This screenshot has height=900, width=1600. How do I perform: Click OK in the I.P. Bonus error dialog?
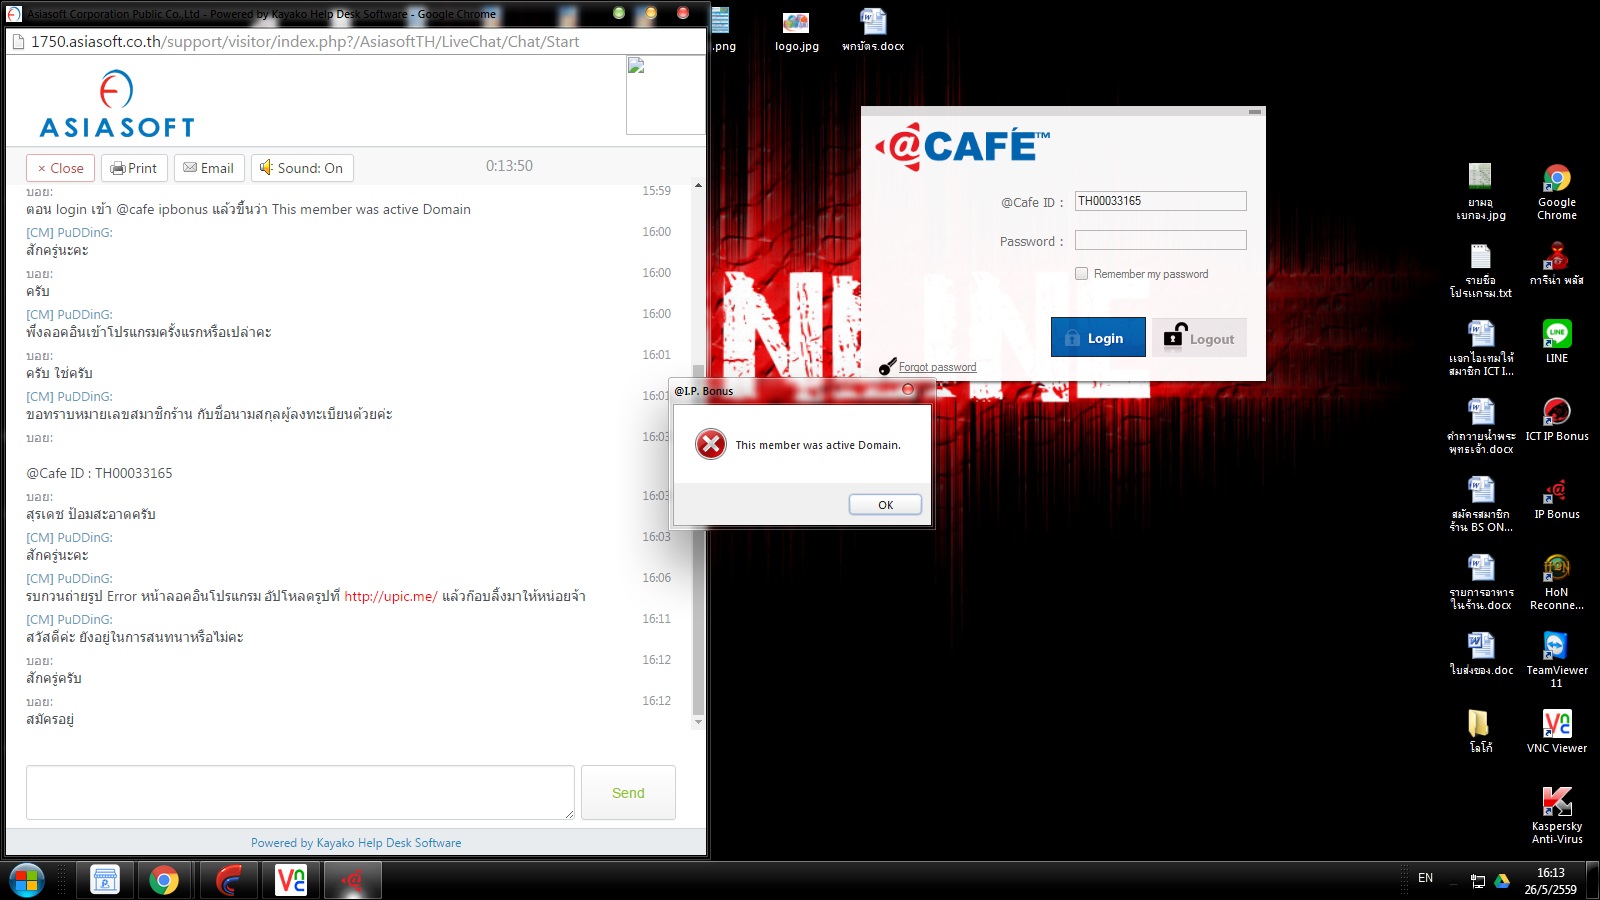pyautogui.click(x=885, y=505)
